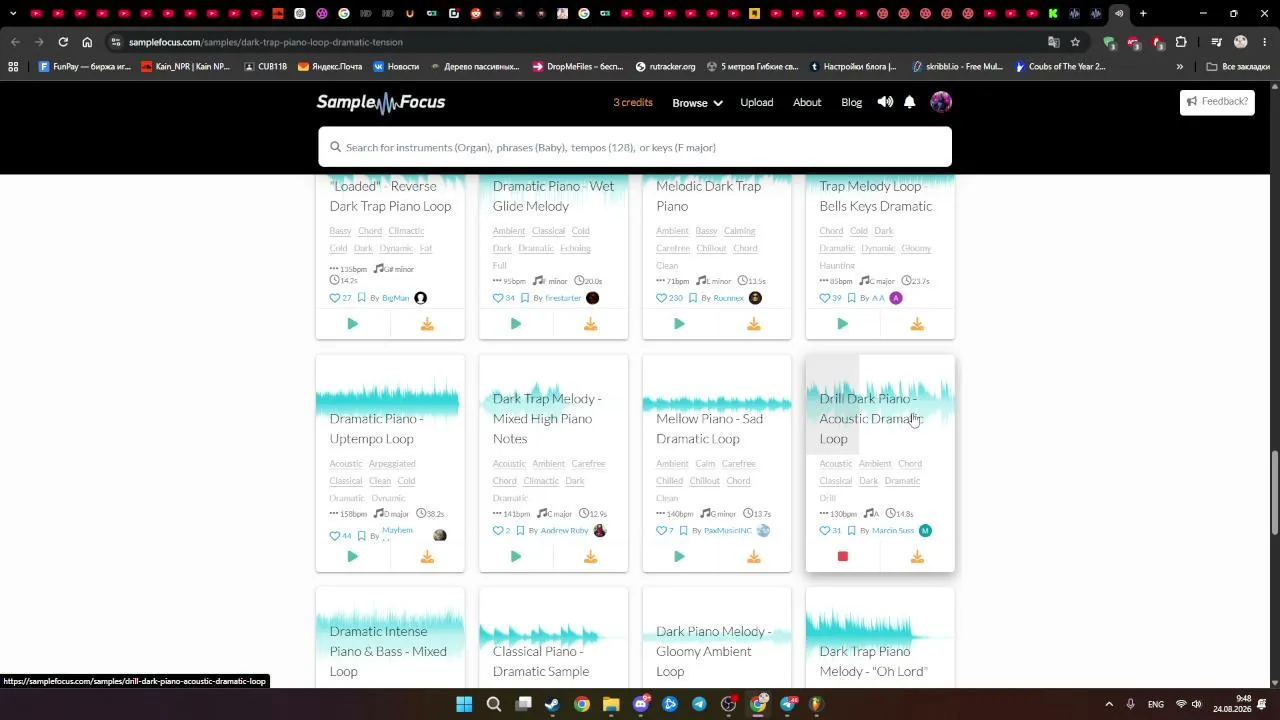Screen dimensions: 1280x720
Task: Play the Loaded Reverse Dark Trap Piano Loop
Action: (x=352, y=324)
